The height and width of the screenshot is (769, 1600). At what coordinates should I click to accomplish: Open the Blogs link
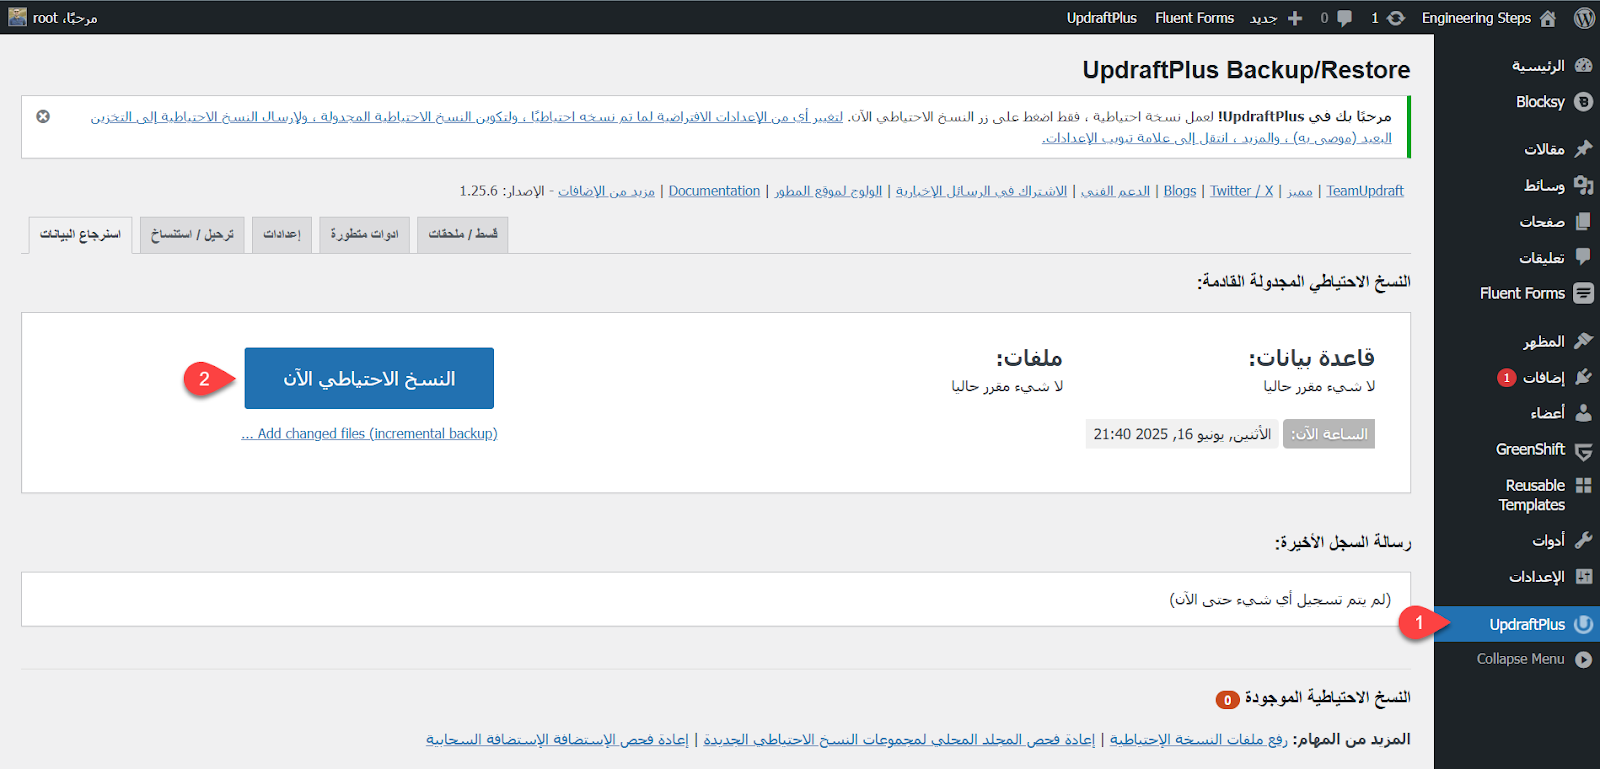point(1180,191)
